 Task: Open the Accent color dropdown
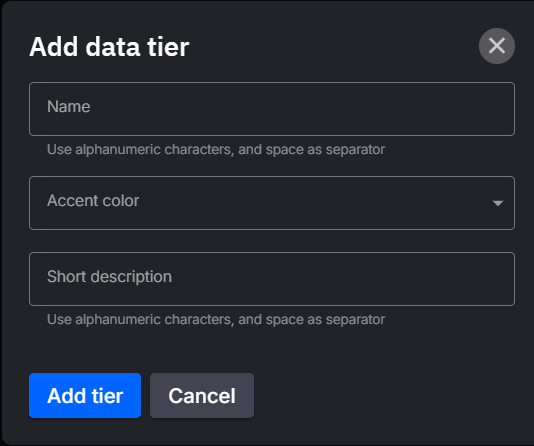pyautogui.click(x=272, y=203)
